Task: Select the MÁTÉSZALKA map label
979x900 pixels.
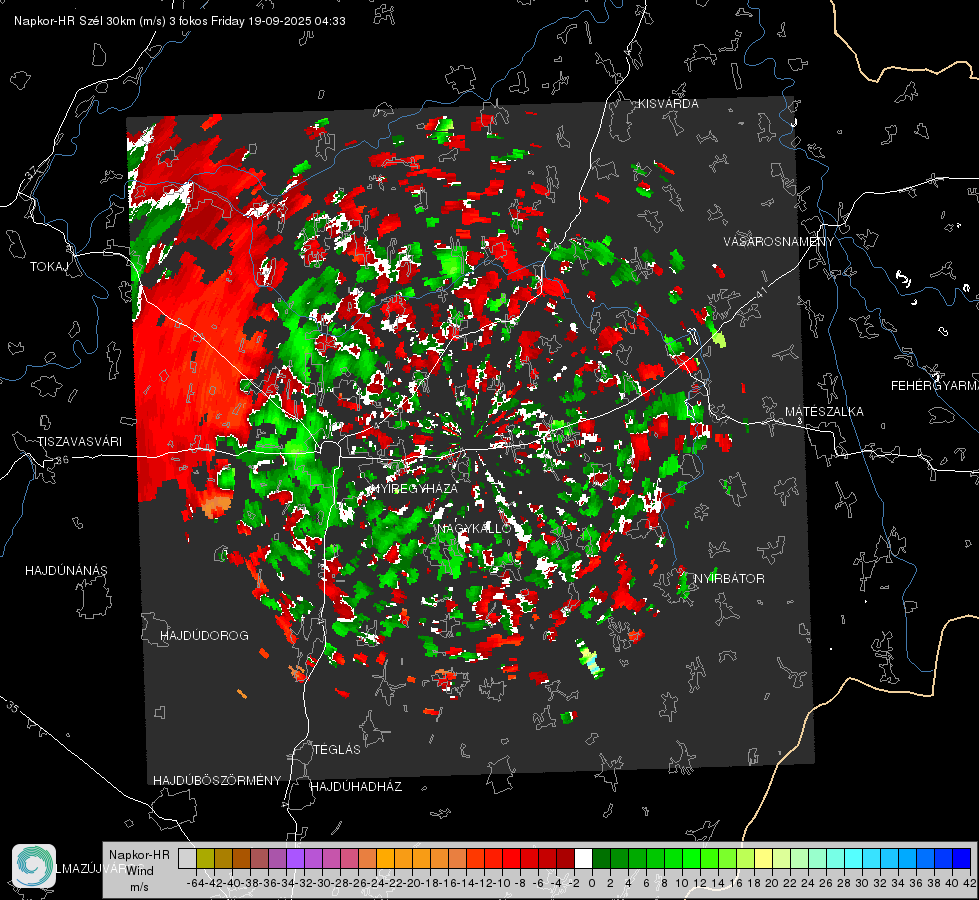Action: 824,412
